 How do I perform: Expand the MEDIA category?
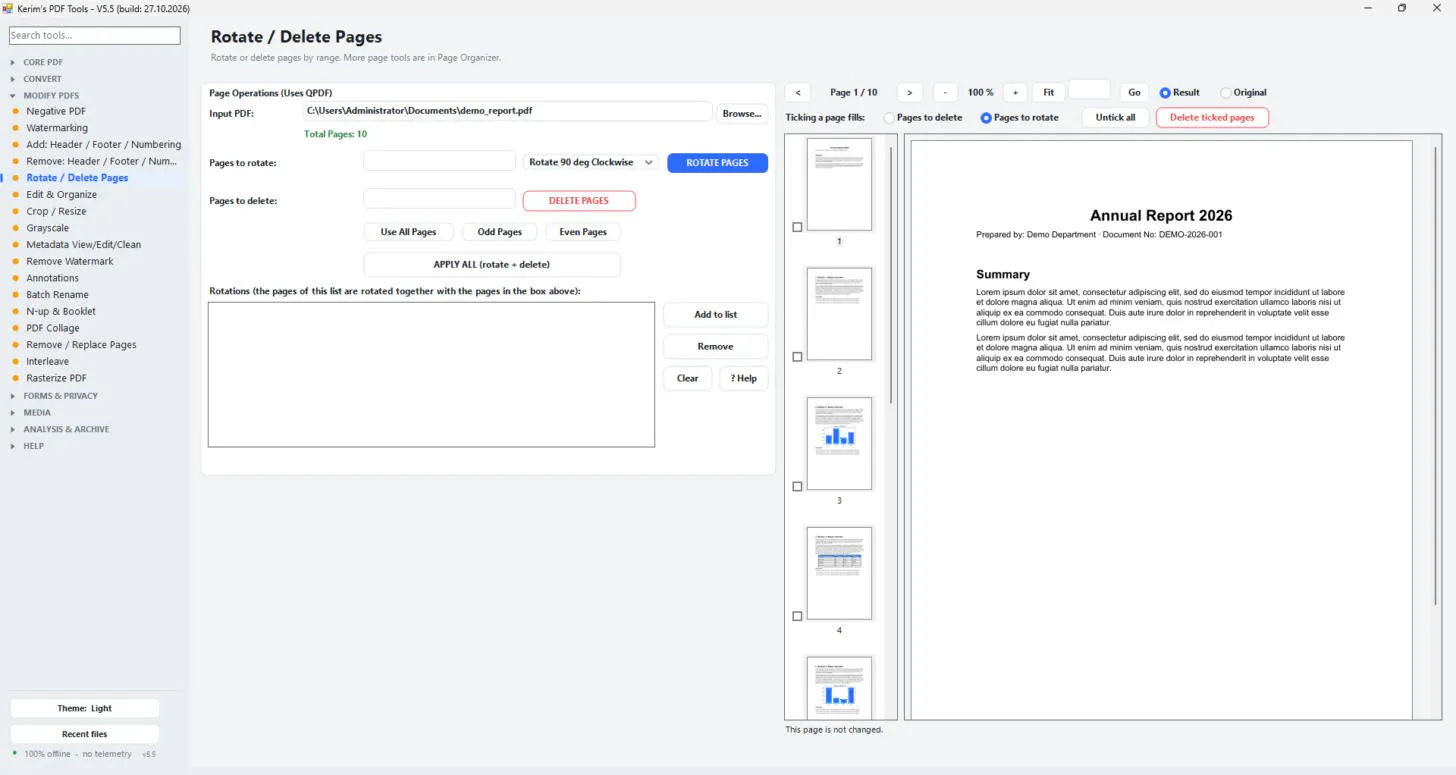click(37, 412)
